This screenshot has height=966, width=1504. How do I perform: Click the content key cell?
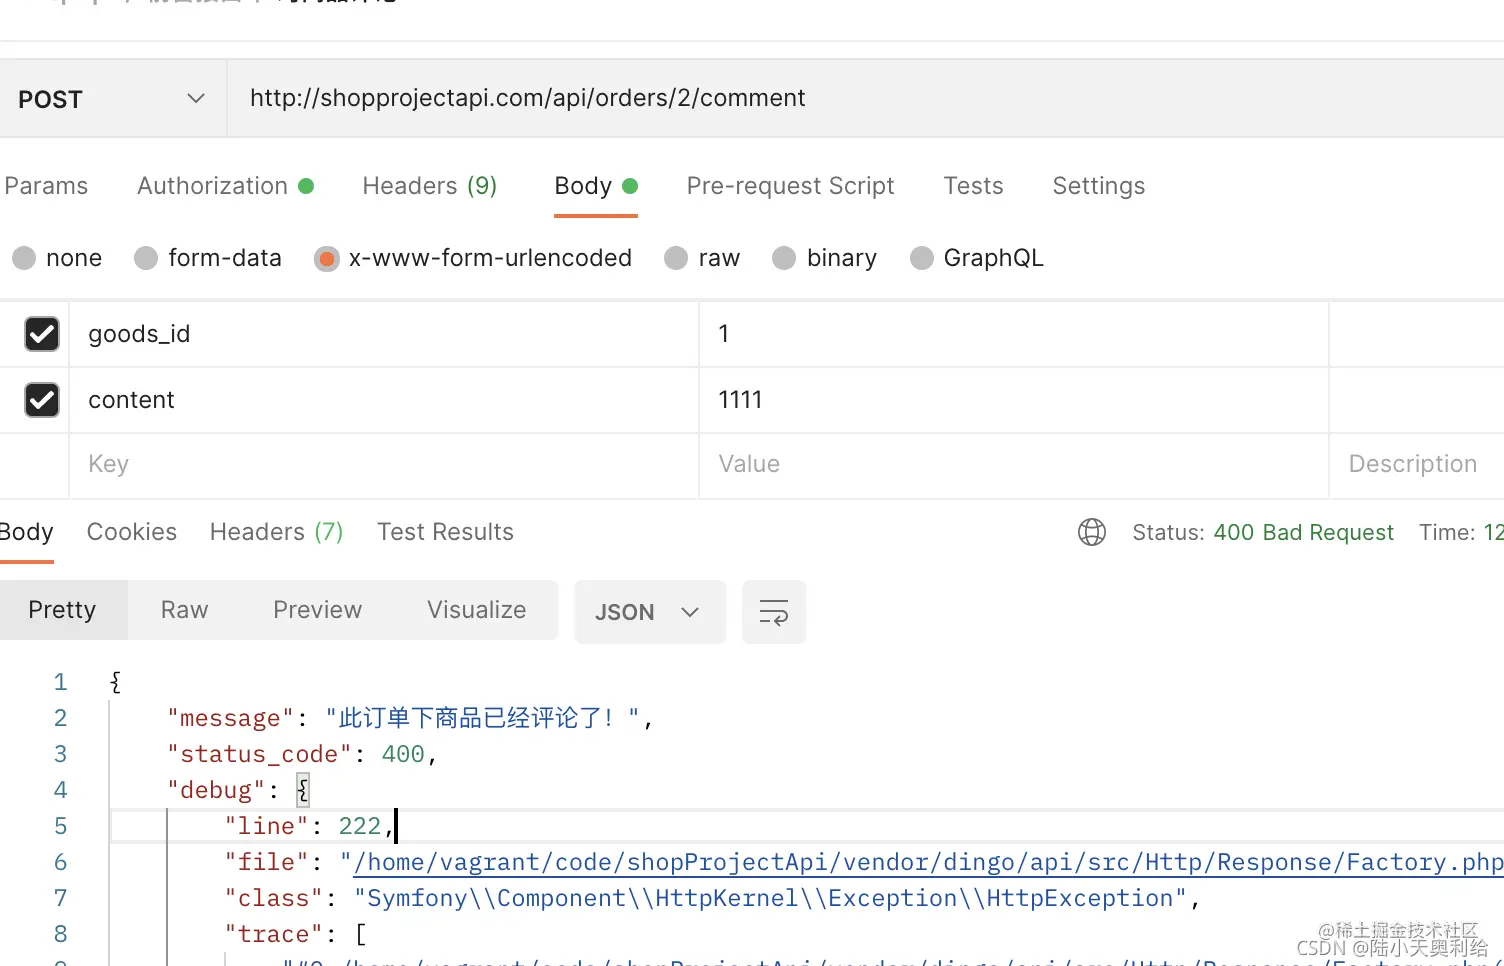[384, 400]
